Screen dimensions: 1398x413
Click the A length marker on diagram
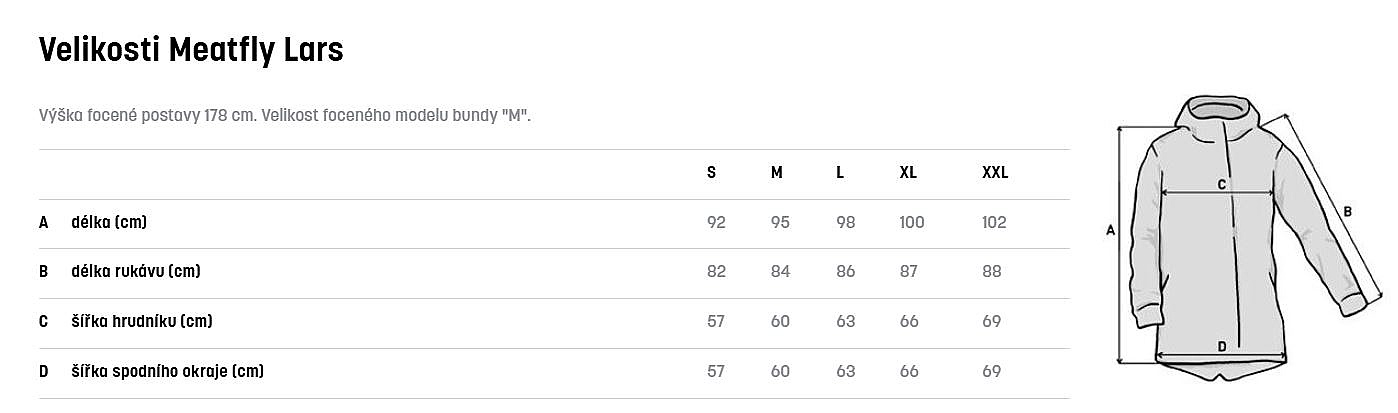[1110, 231]
